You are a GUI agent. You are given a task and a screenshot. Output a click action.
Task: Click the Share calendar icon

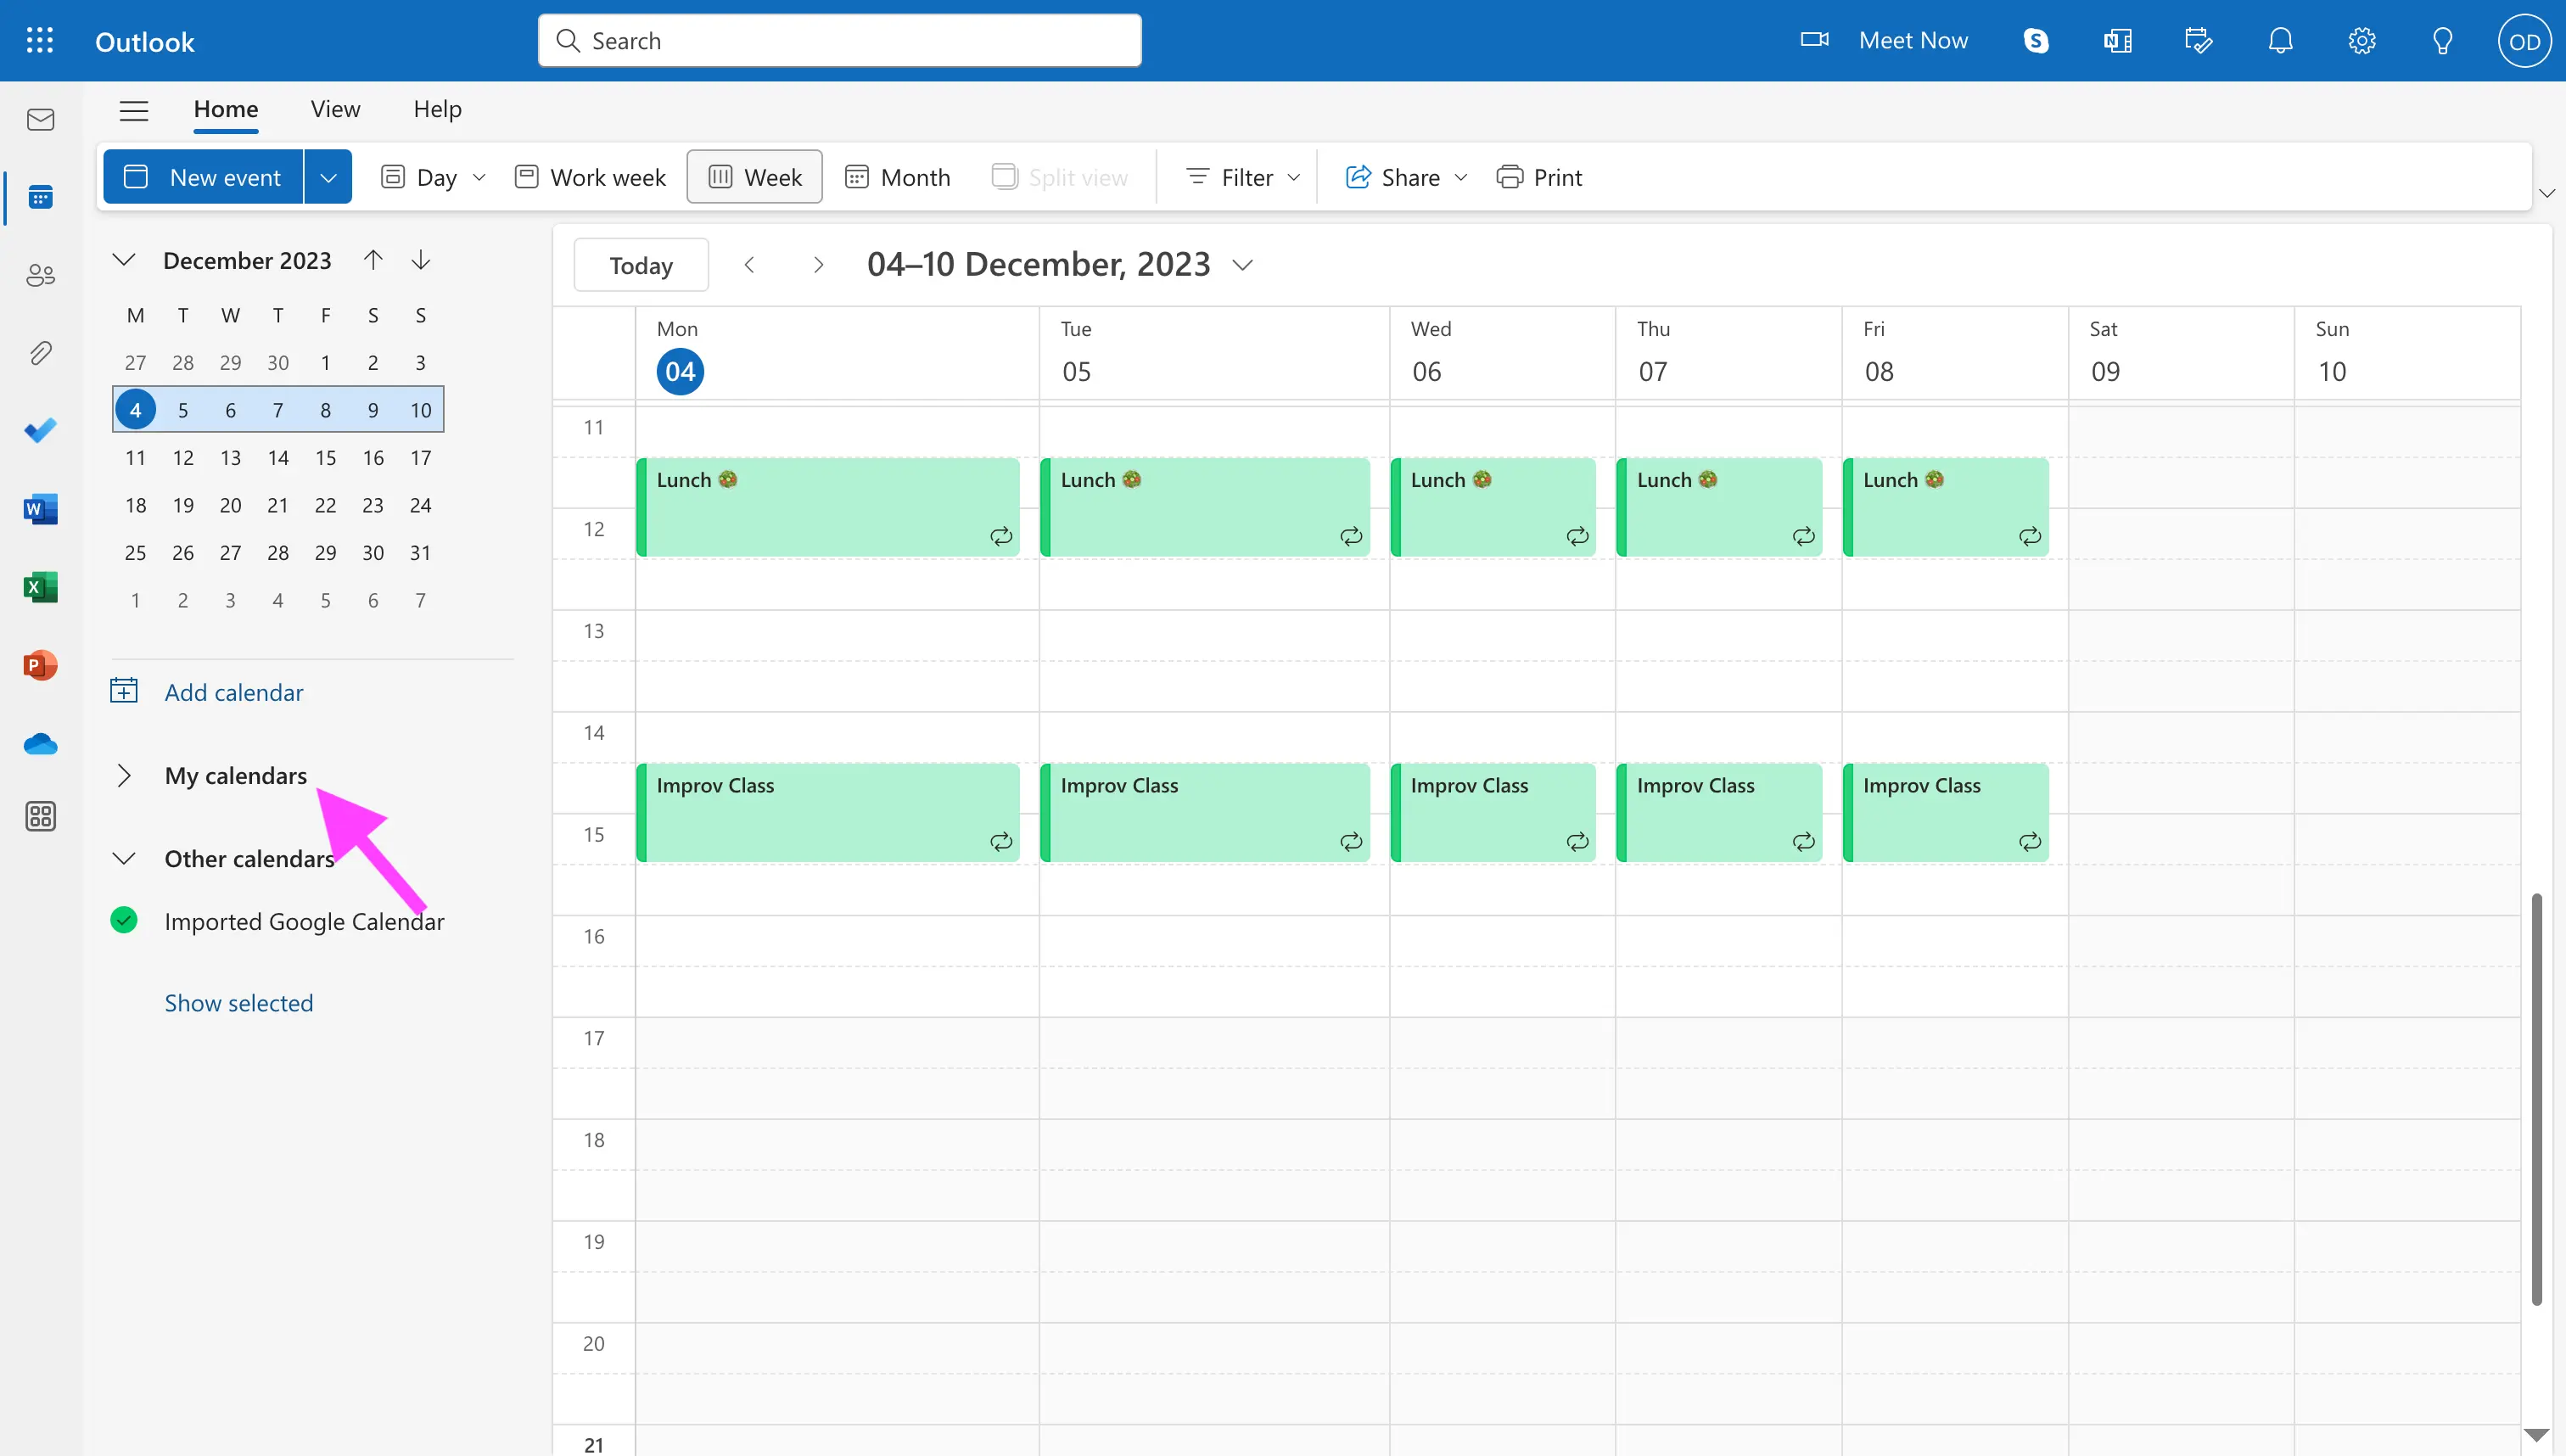pos(1357,175)
